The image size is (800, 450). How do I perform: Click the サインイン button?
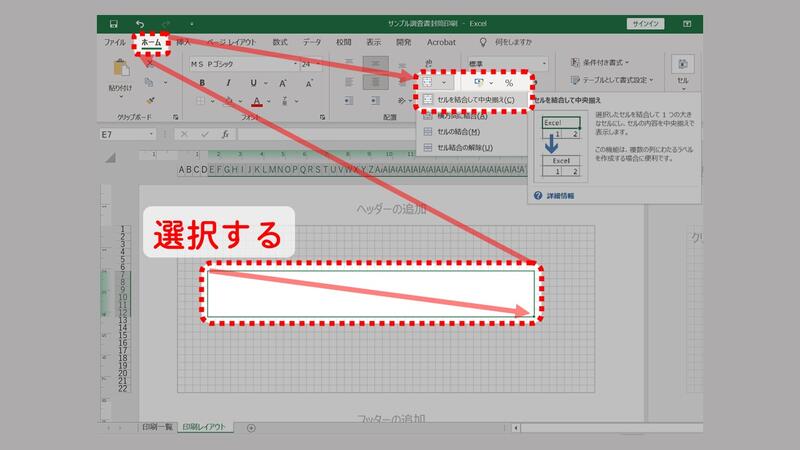[645, 23]
